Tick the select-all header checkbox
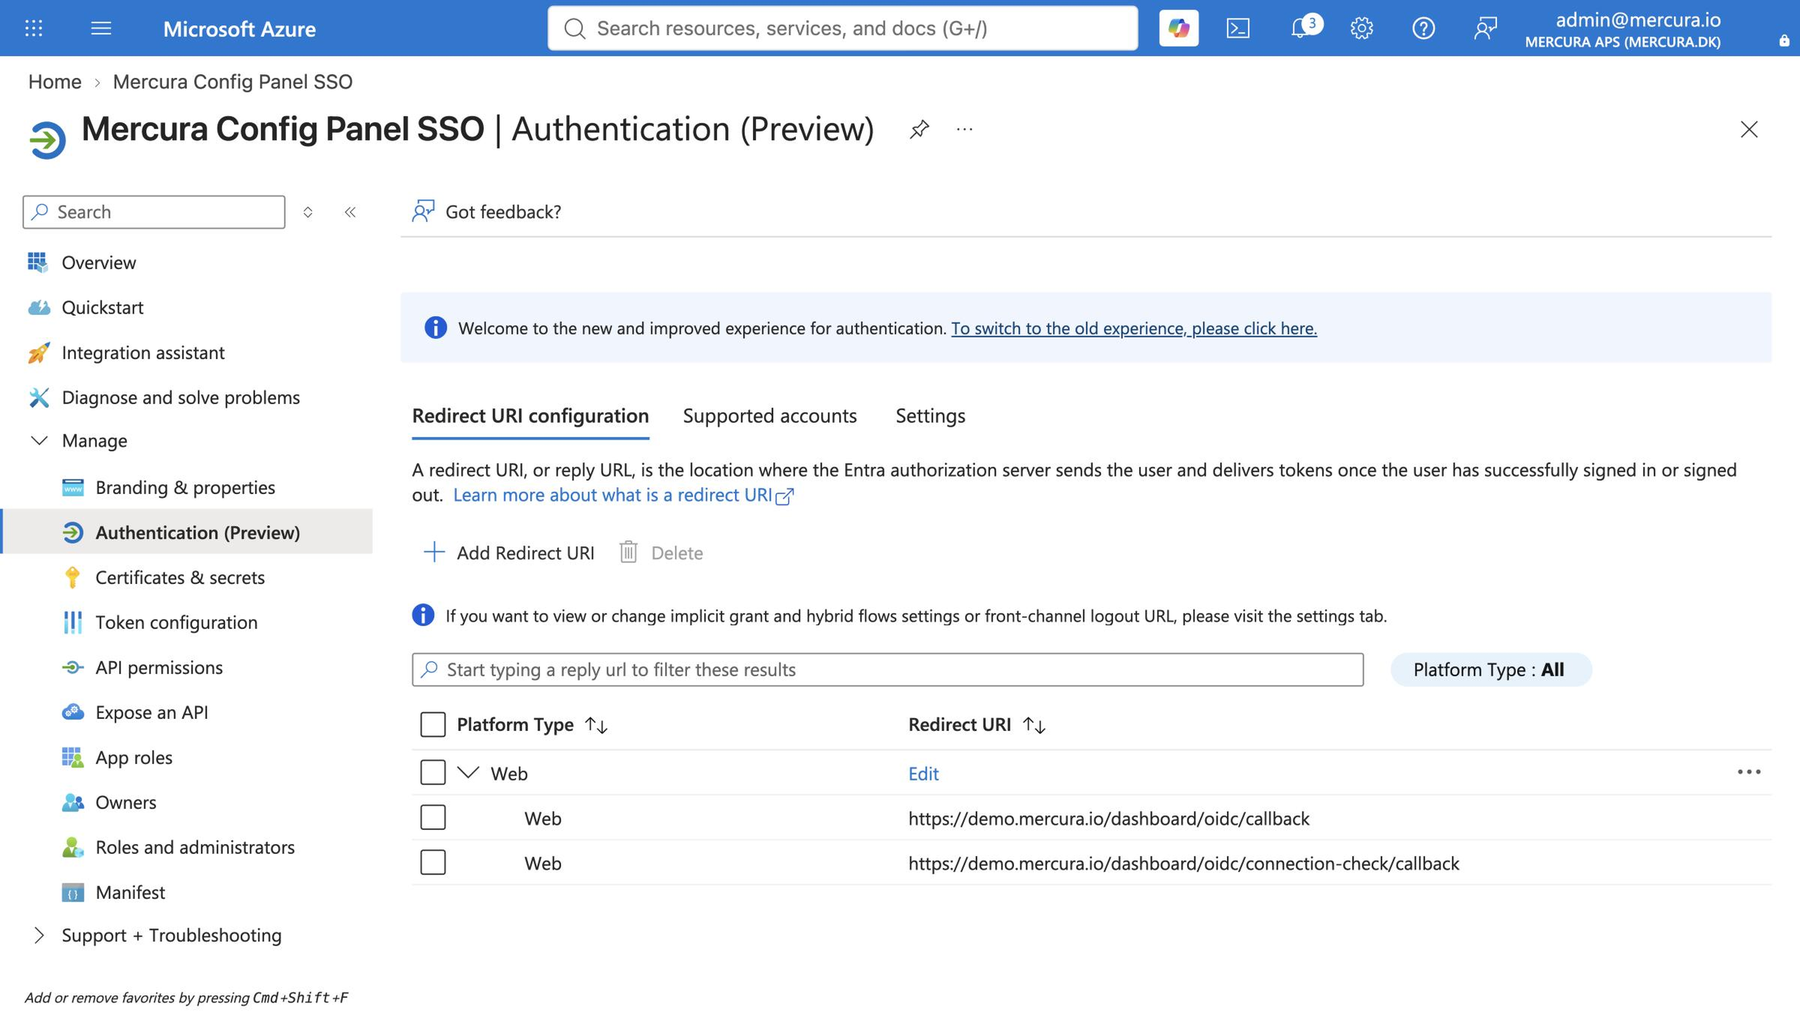This screenshot has height=1012, width=1800. tap(433, 724)
